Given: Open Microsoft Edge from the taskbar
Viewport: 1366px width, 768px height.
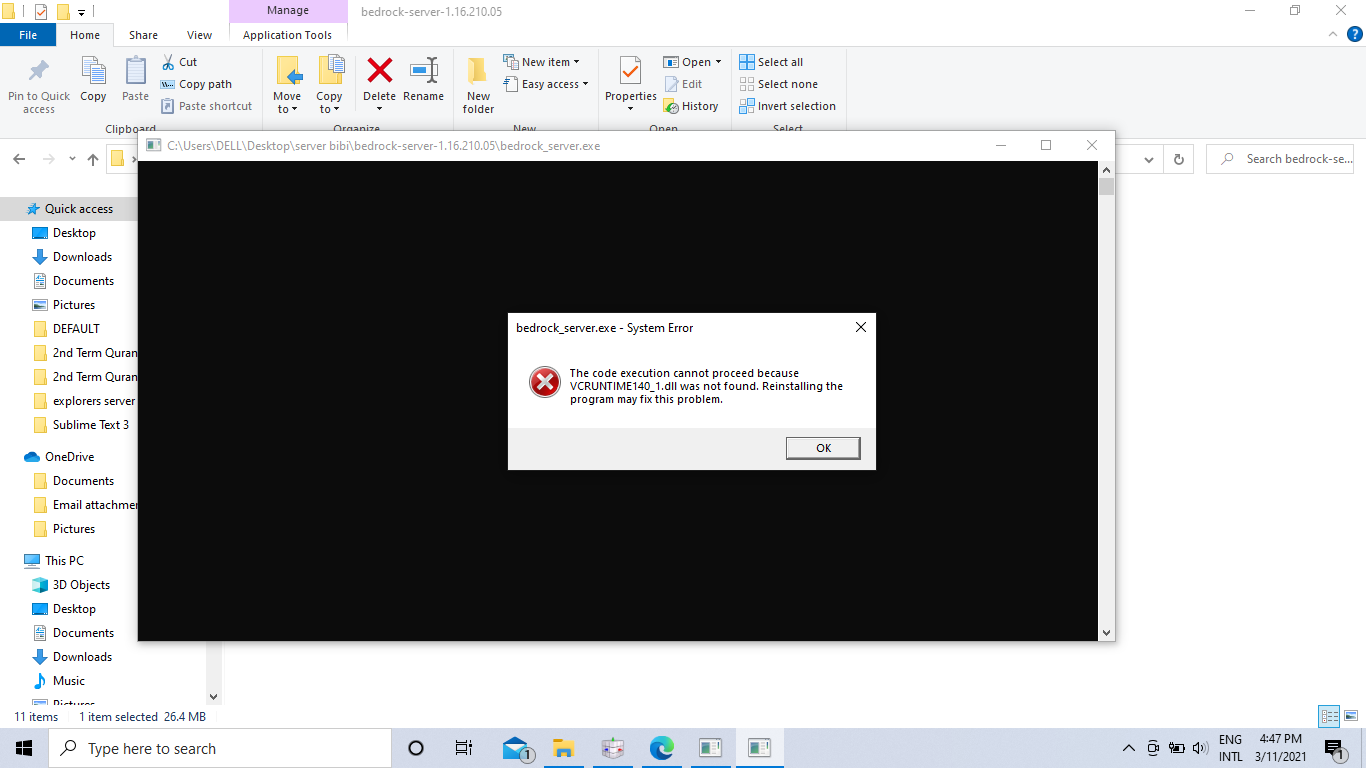Looking at the screenshot, I should pos(662,748).
